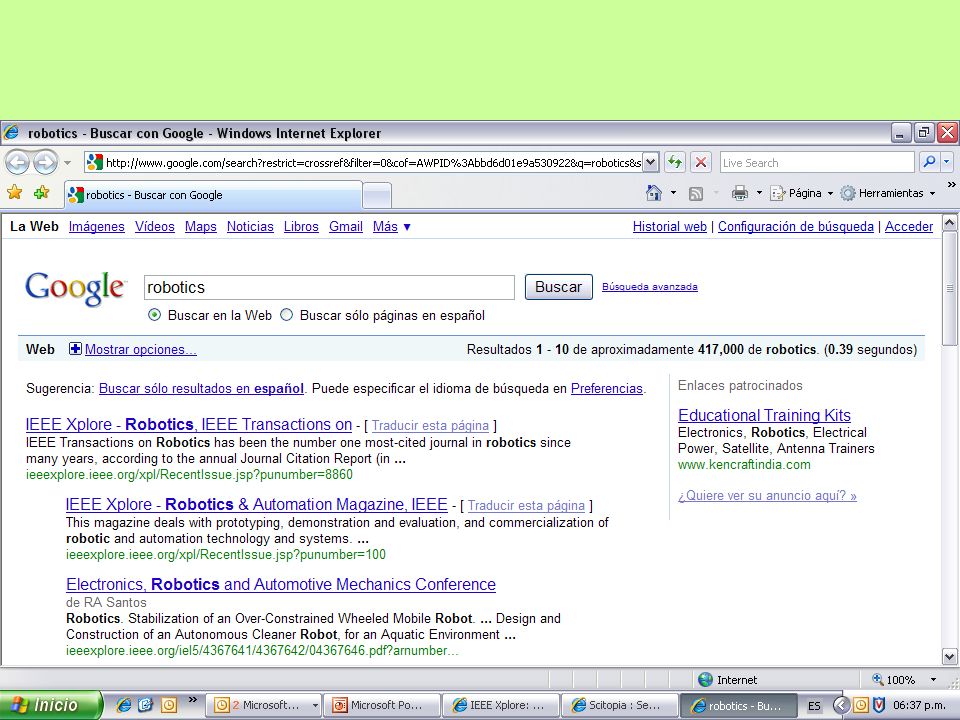Viewport: 960px width, 720px height.
Task: Expand Mostrar opciones plus icon
Action: pos(75,349)
